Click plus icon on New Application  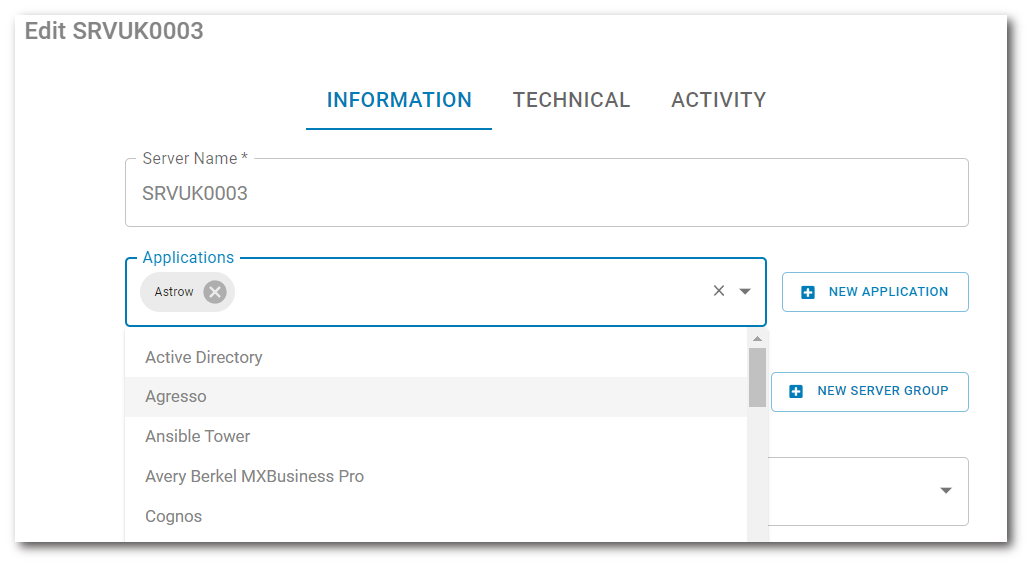(x=808, y=292)
